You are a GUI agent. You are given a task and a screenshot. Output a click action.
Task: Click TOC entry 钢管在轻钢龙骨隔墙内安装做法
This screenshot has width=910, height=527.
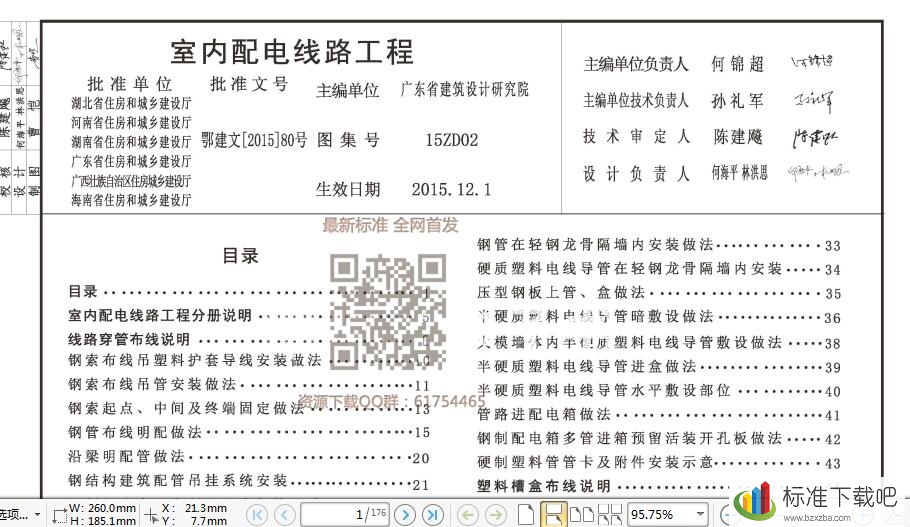(x=659, y=245)
